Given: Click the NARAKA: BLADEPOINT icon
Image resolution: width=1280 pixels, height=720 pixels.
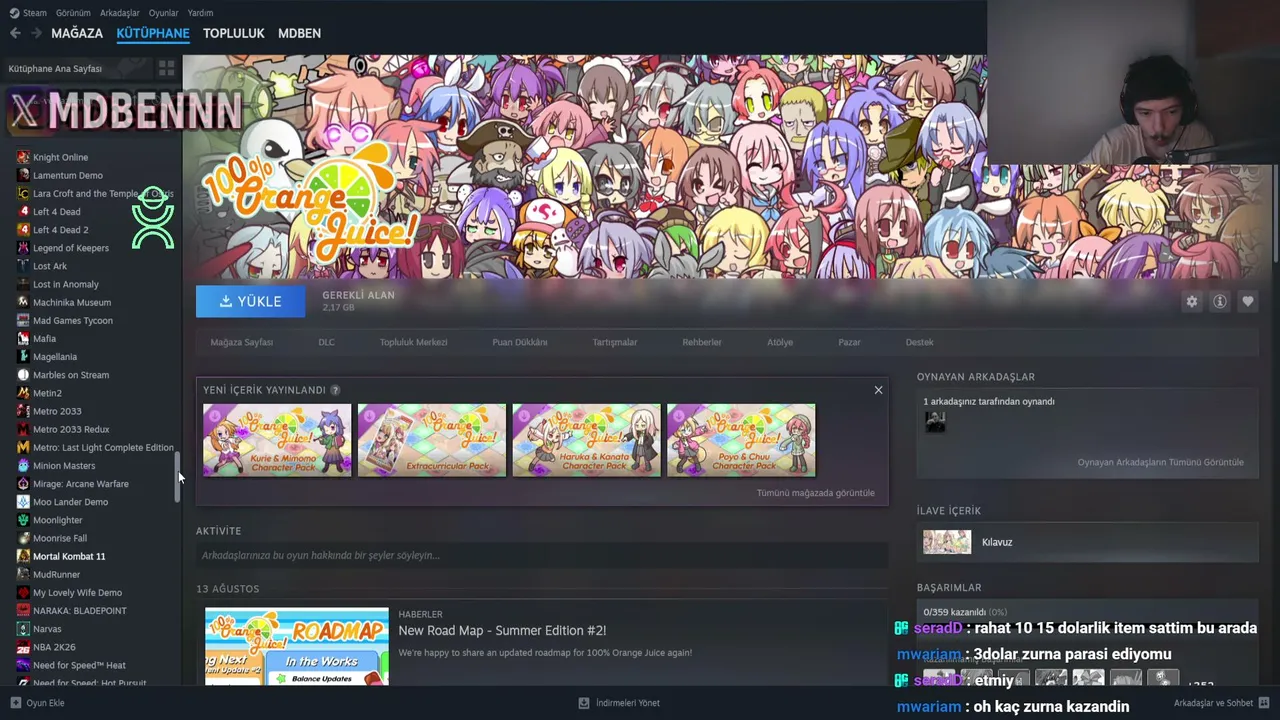Looking at the screenshot, I should pyautogui.click(x=23, y=611).
